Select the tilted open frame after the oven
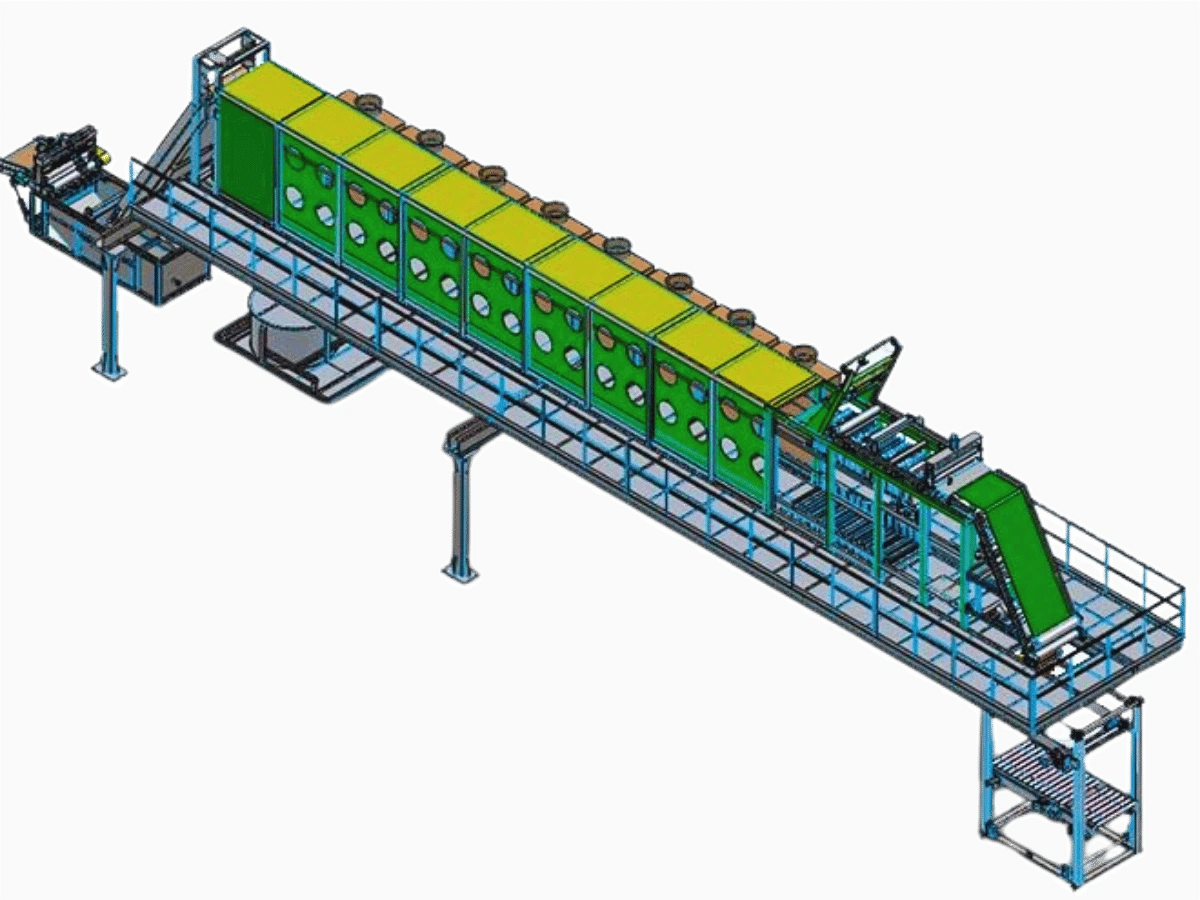This screenshot has height=900, width=1200. pos(858,381)
